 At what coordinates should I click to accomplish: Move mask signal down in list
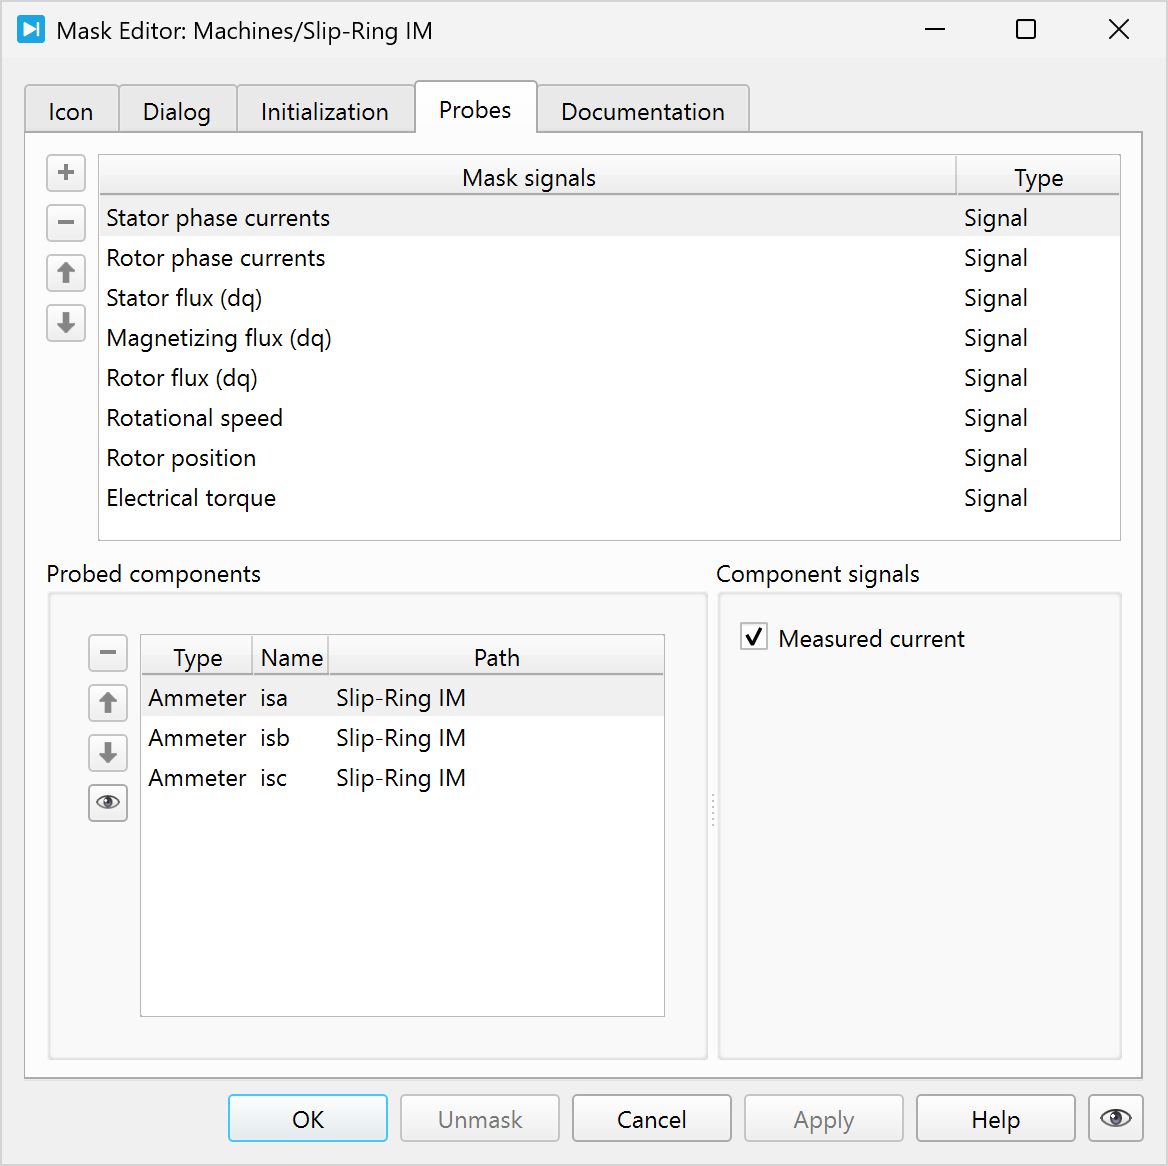(x=66, y=322)
